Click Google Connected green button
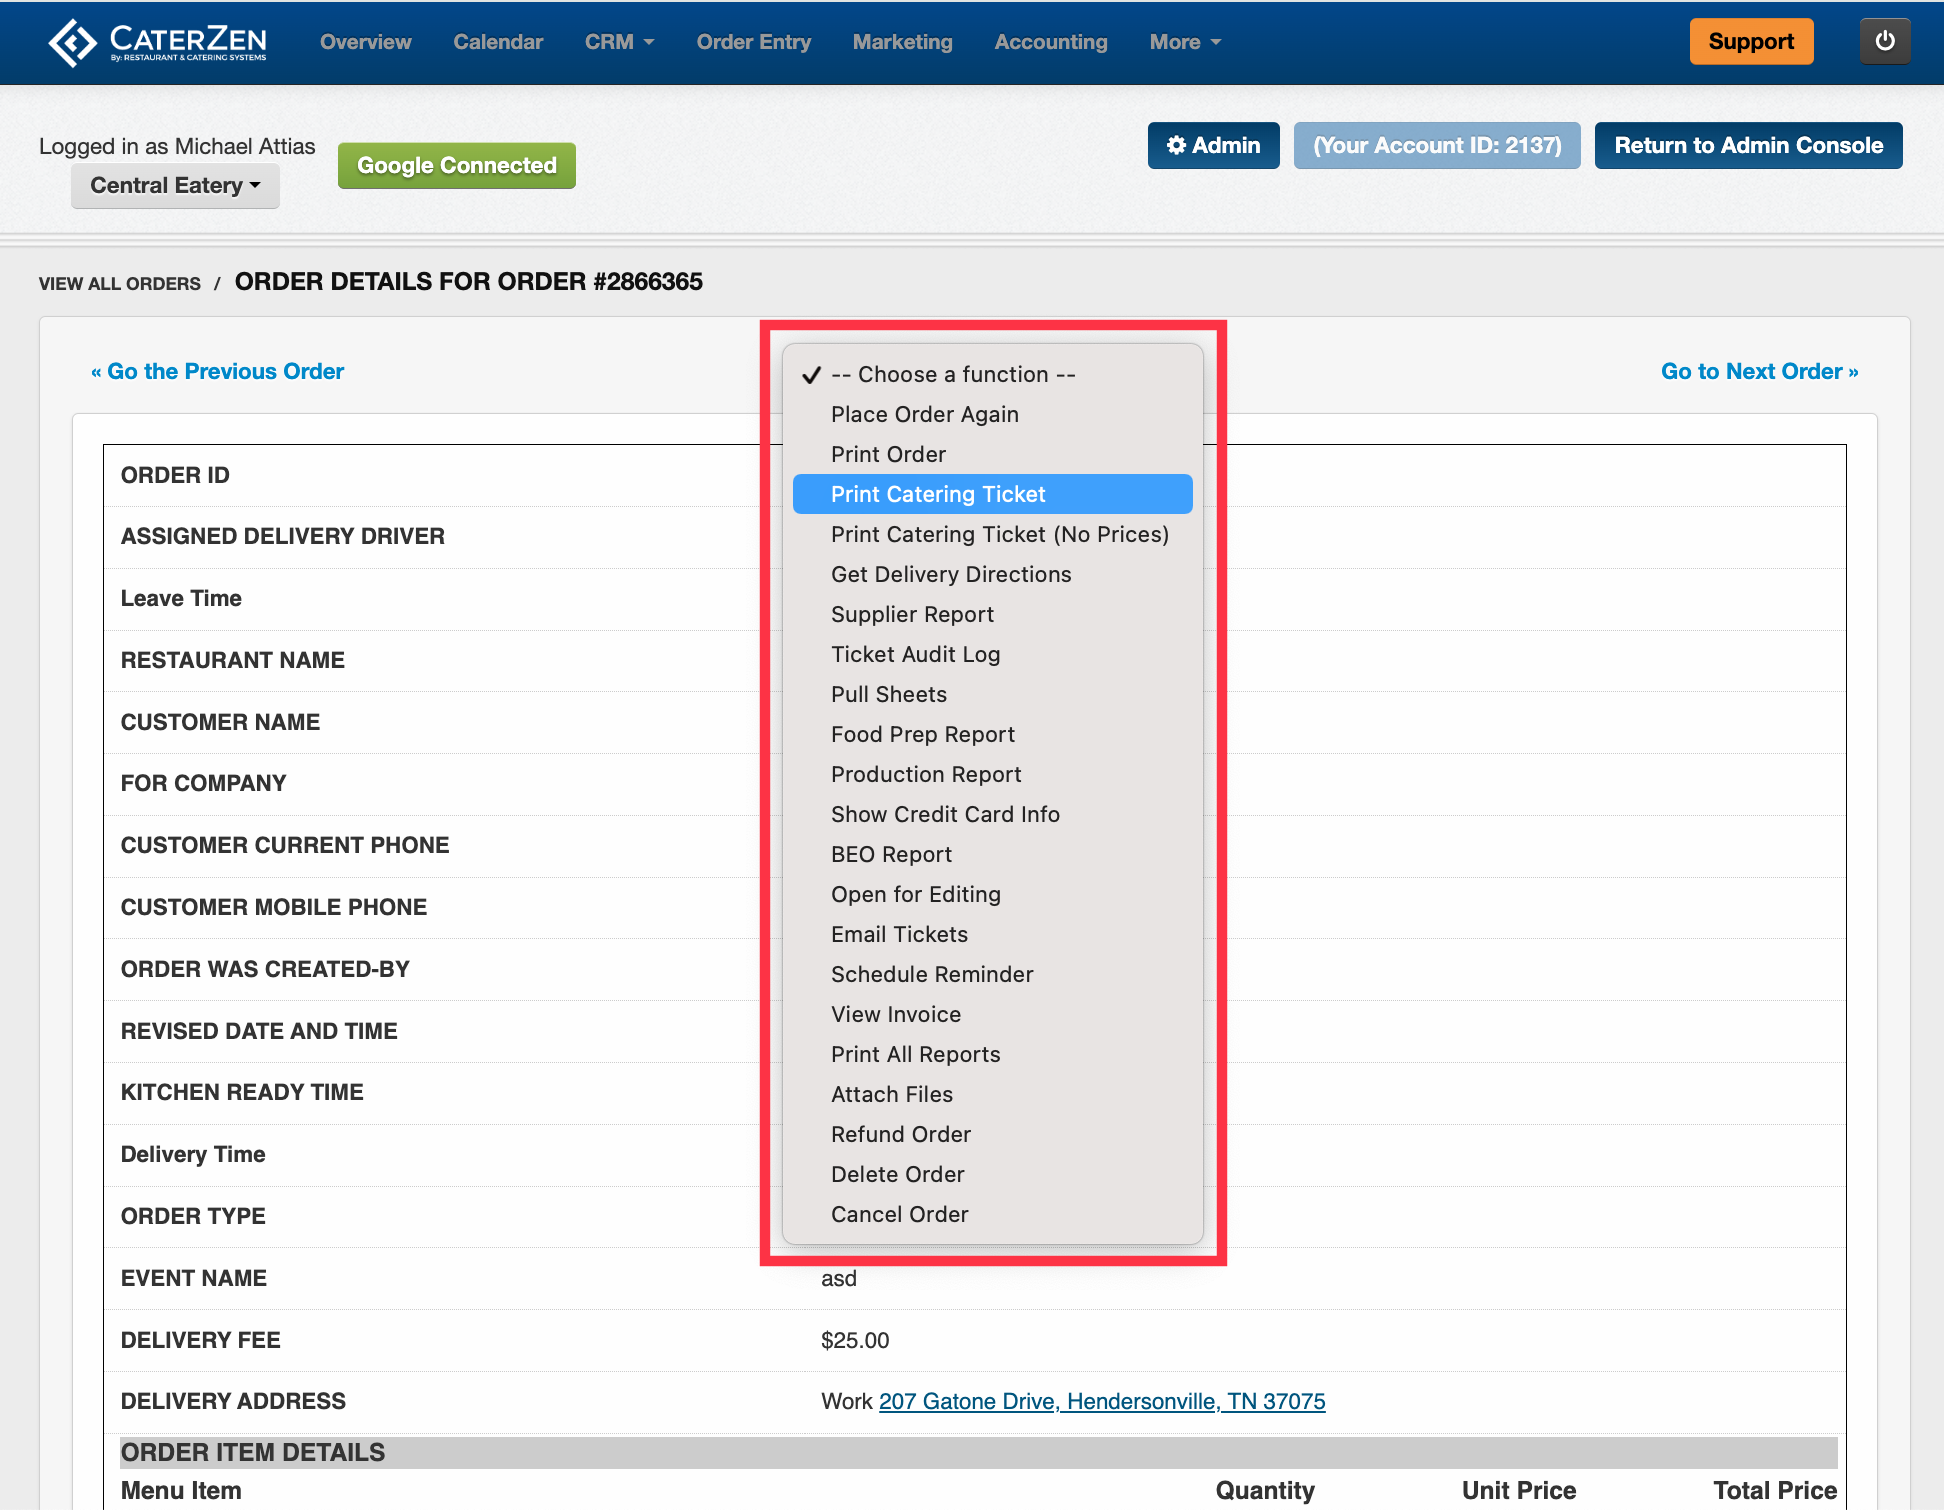Viewport: 1944px width, 1510px height. tap(456, 166)
